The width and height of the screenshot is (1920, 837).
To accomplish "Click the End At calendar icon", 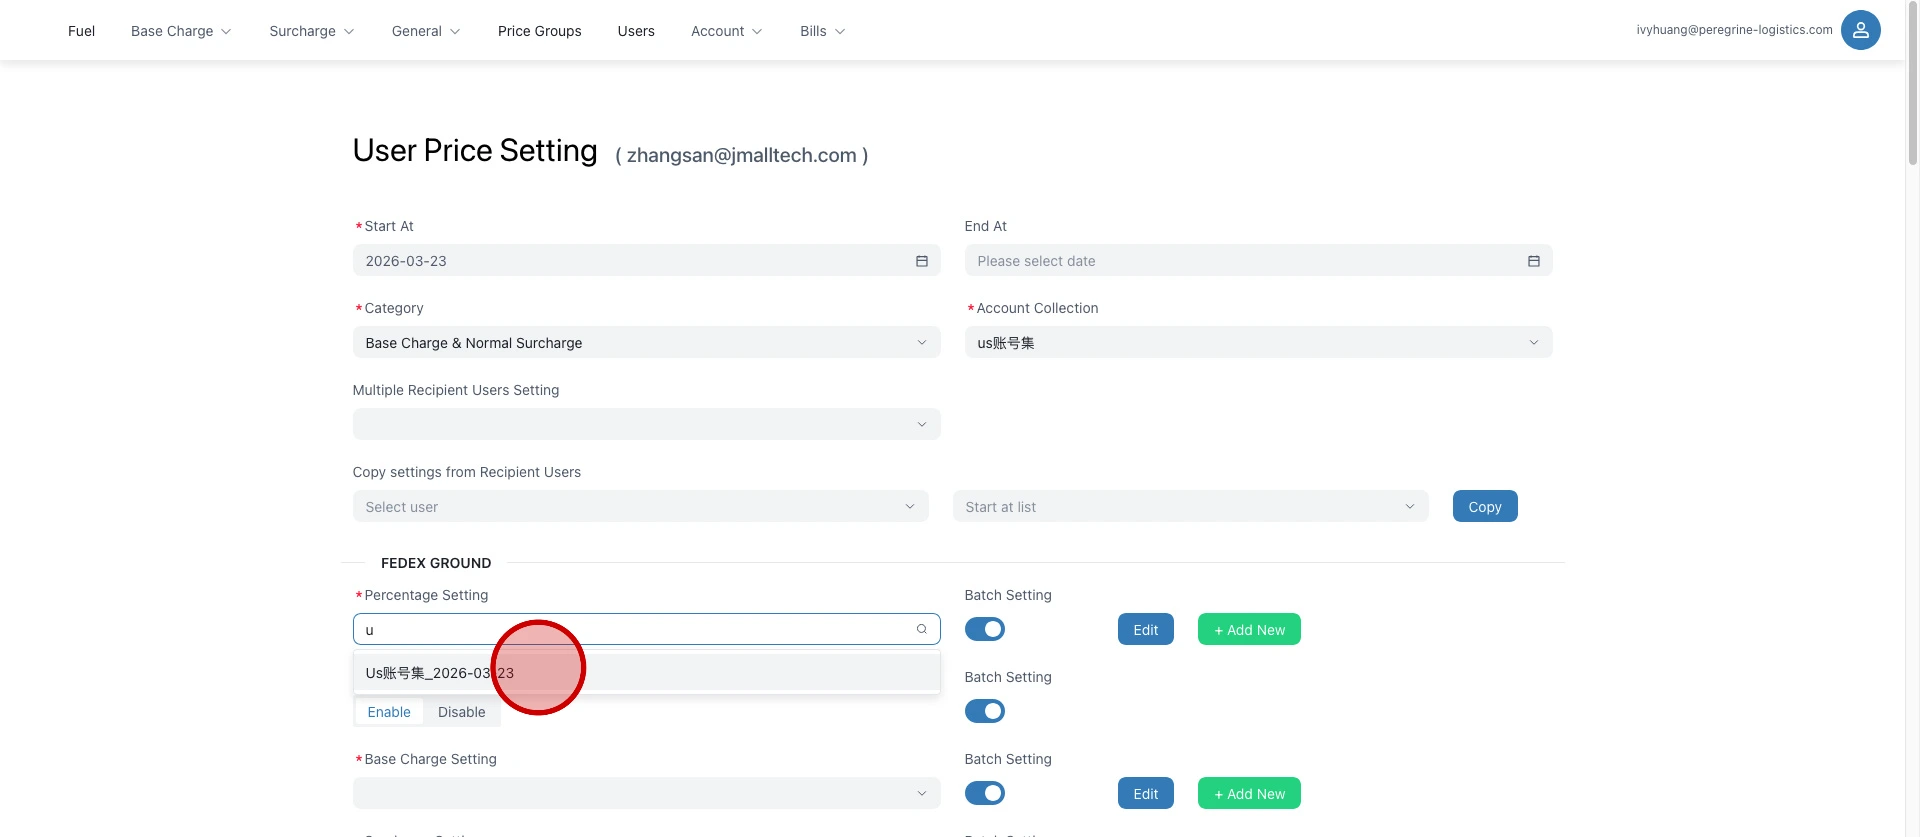I will pos(1533,261).
